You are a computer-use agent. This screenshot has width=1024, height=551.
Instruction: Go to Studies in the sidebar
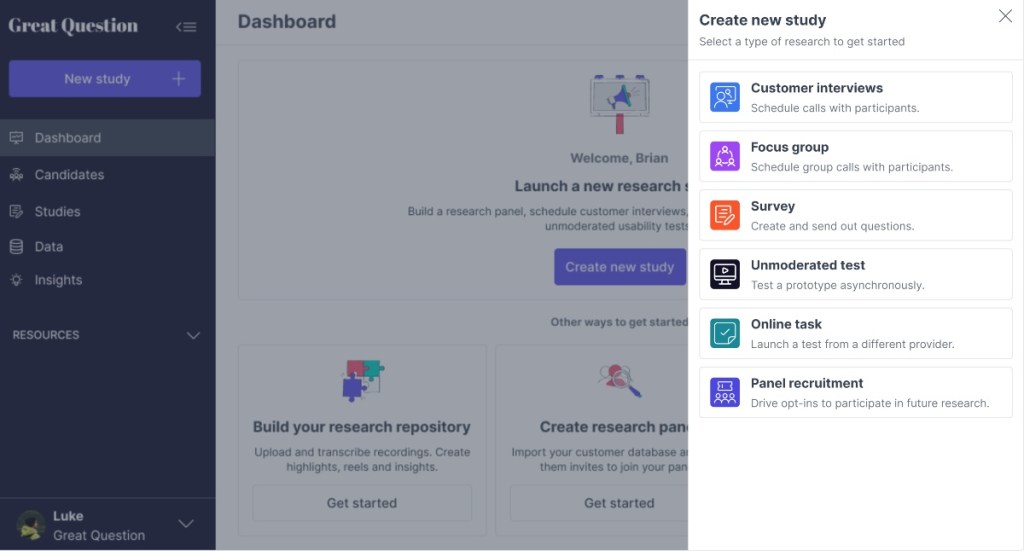(57, 212)
